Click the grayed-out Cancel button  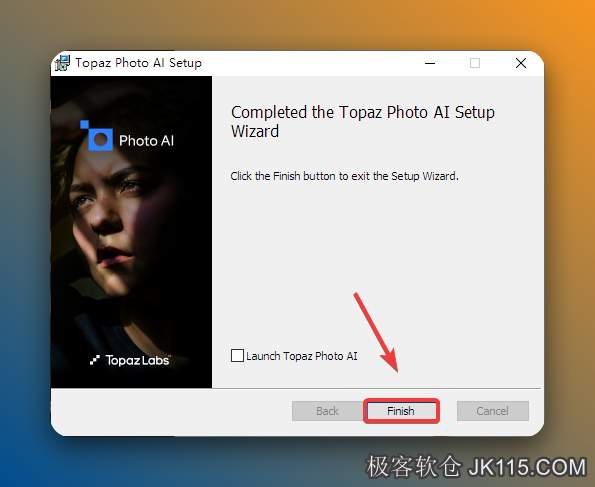[493, 411]
